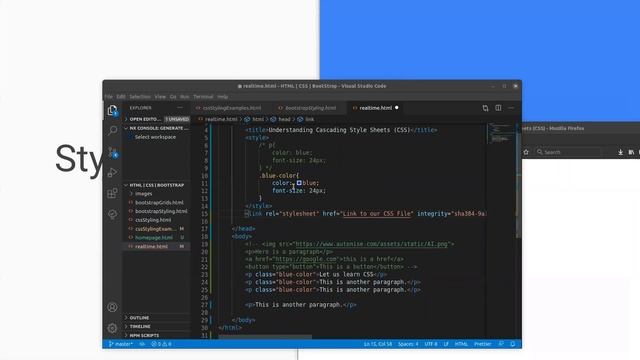This screenshot has height=360, width=640.
Task: Open the Search view in activity bar
Action: click(x=112, y=131)
